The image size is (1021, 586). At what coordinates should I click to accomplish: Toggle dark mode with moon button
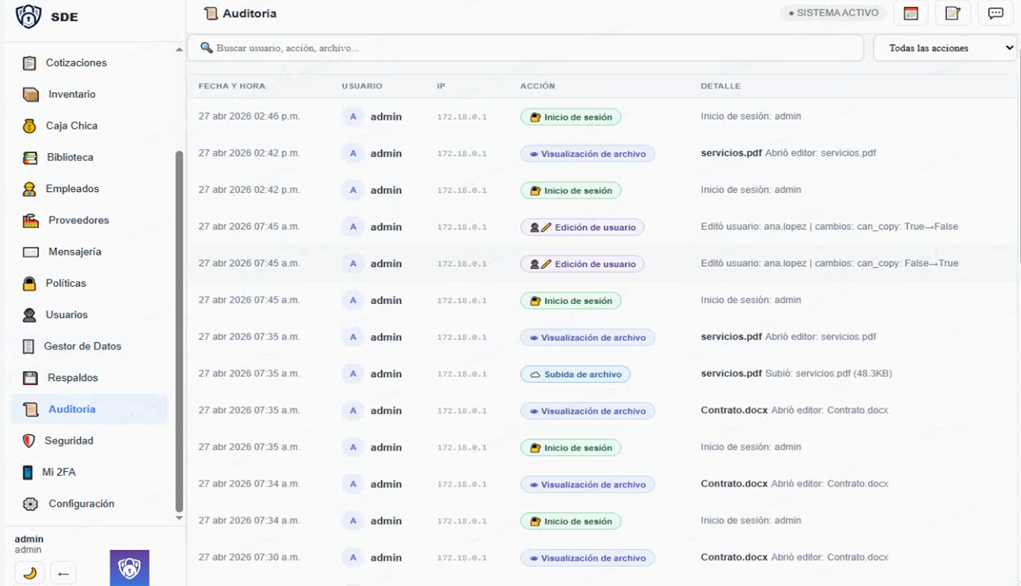coord(29,573)
